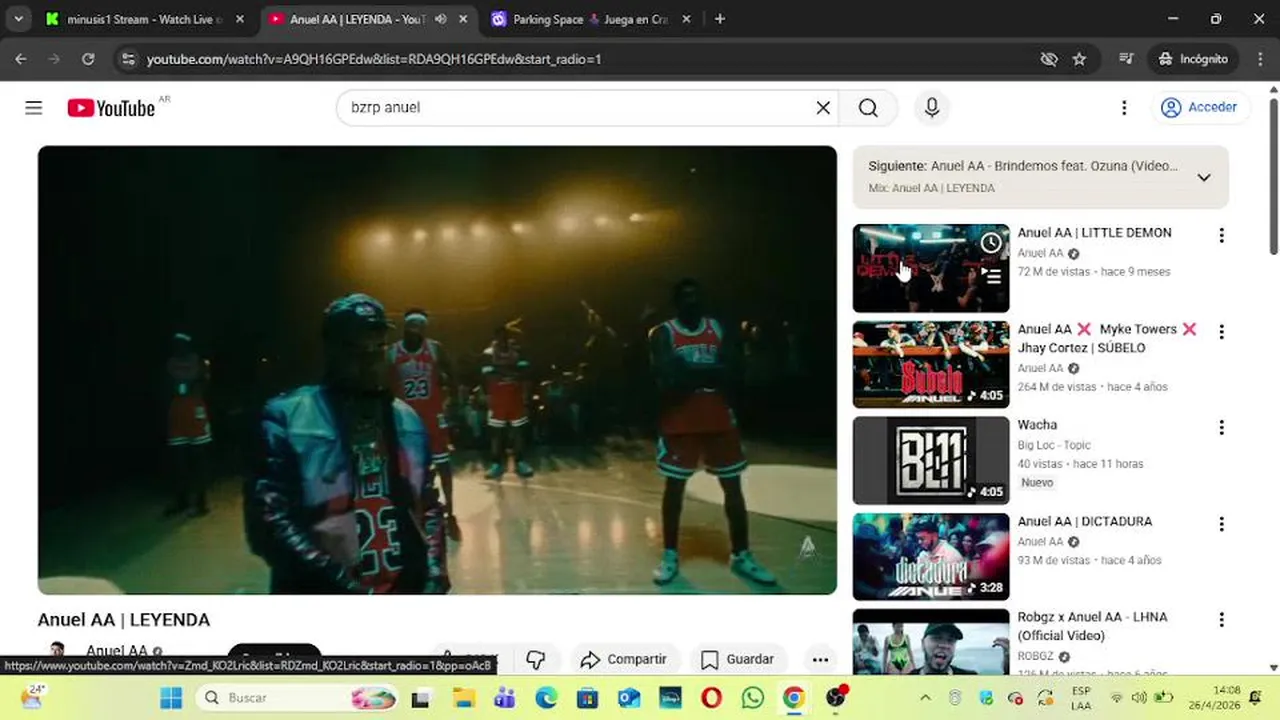Open SÚBELO video thumbnail

931,364
